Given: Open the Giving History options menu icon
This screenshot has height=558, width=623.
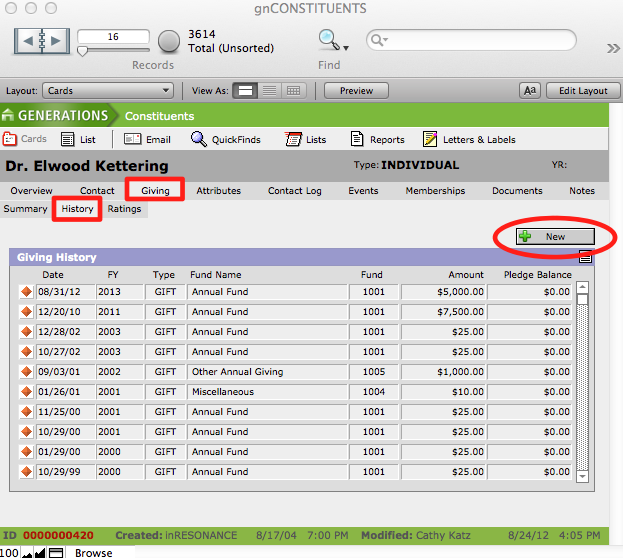Looking at the screenshot, I should pos(586,258).
